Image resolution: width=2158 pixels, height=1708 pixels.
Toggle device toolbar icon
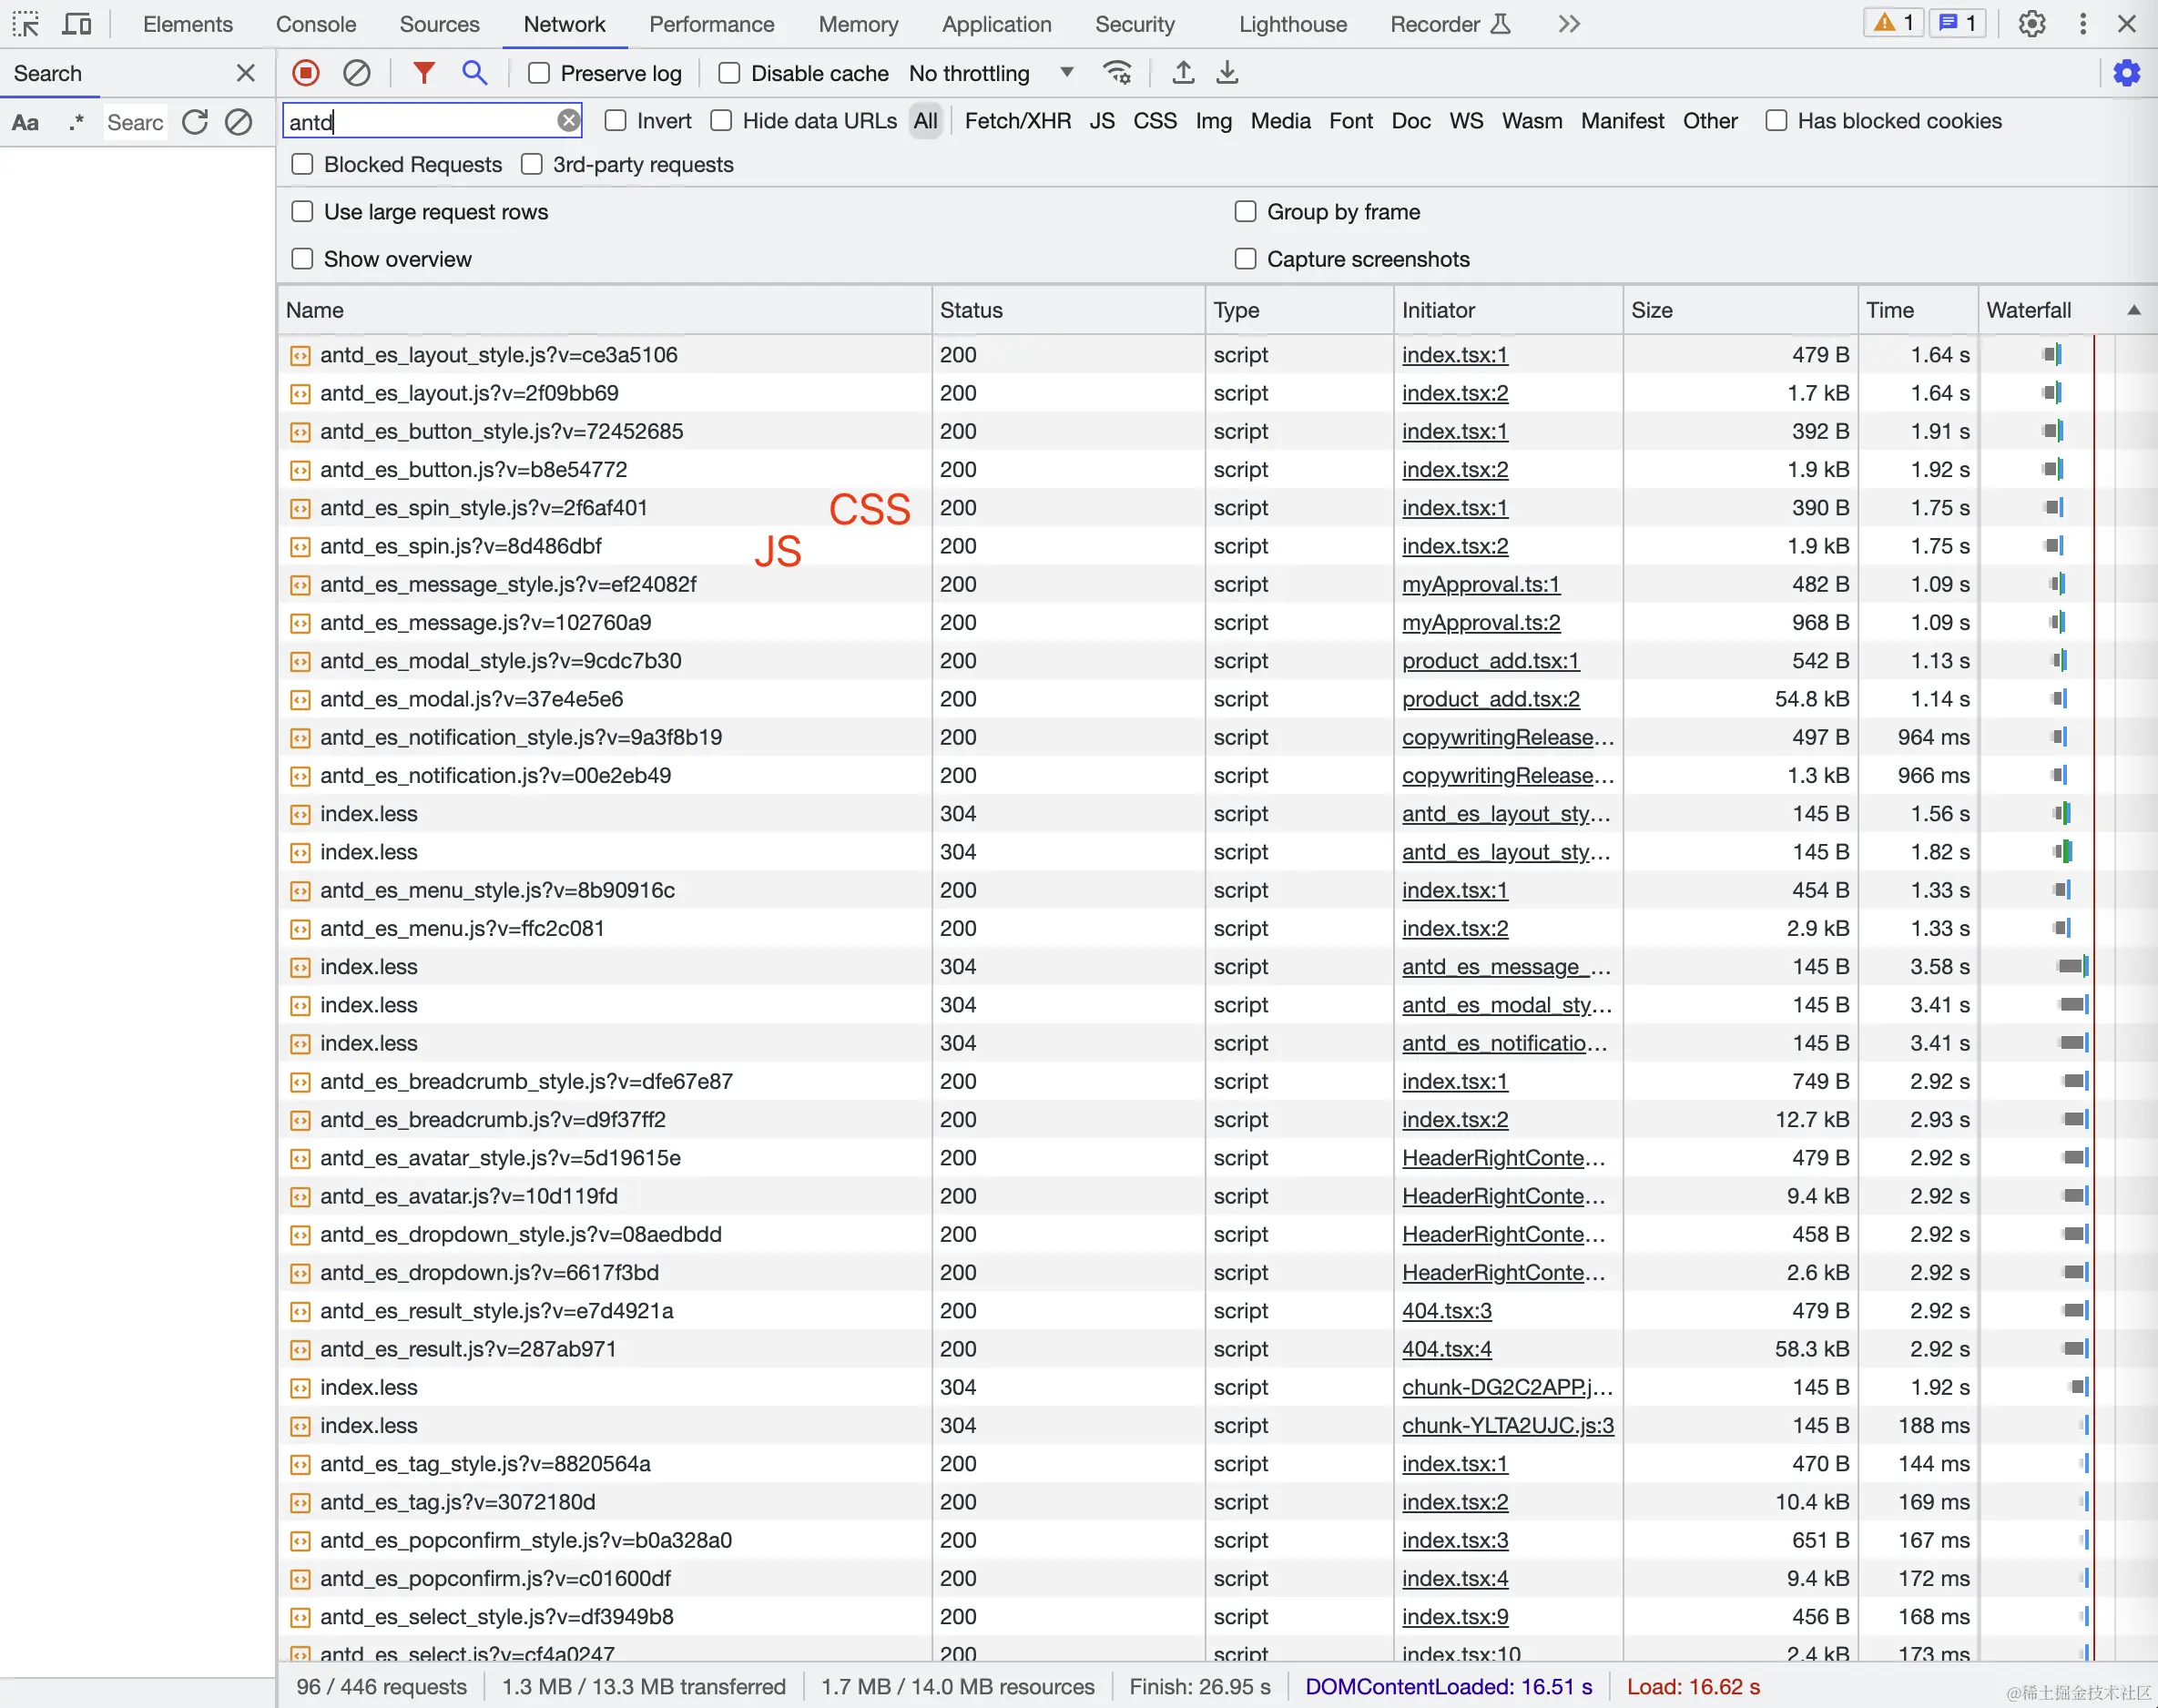tap(77, 24)
